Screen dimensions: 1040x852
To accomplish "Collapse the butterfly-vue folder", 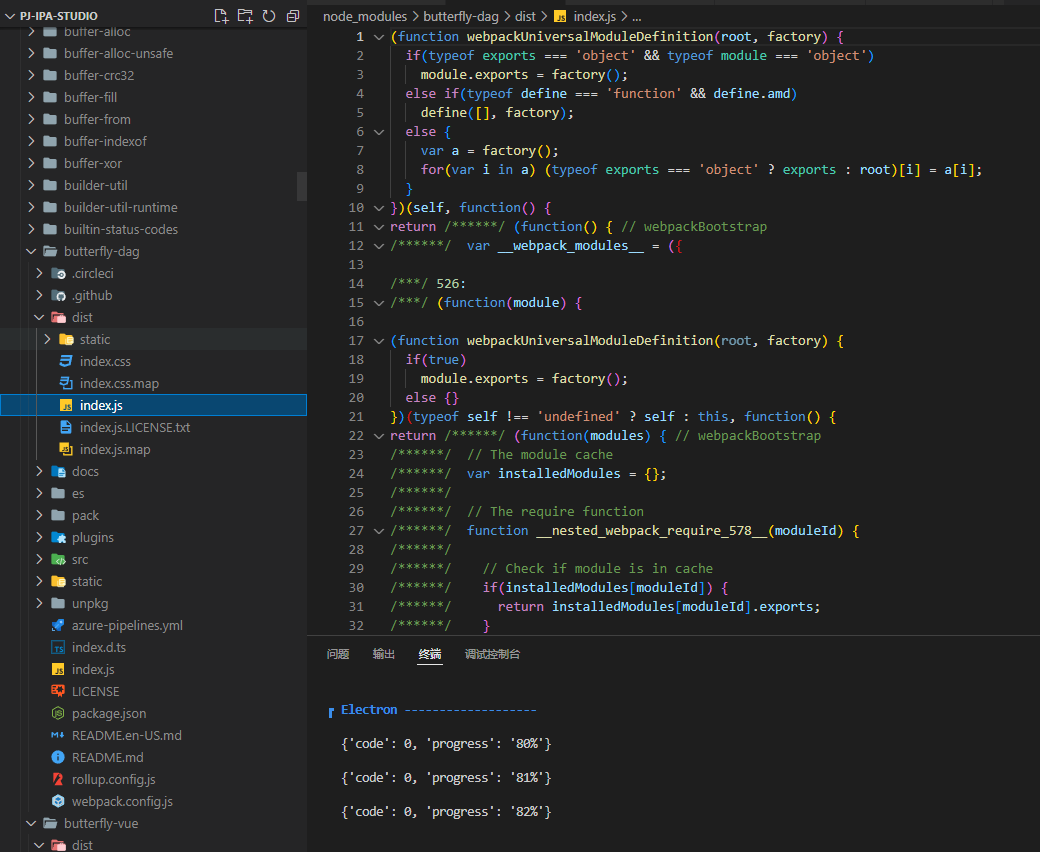I will coord(31,823).
